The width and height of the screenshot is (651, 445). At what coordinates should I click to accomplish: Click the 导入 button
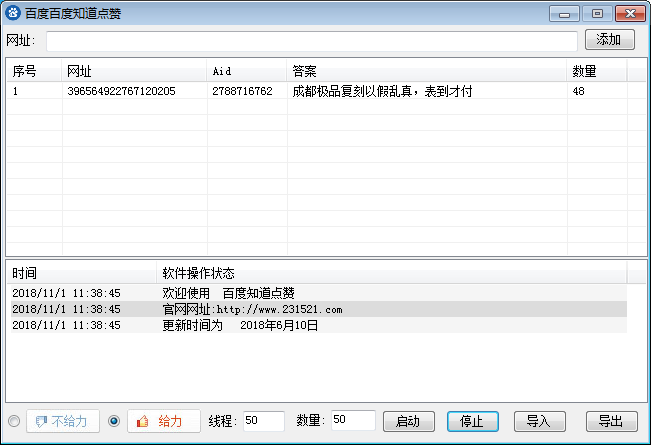point(539,422)
